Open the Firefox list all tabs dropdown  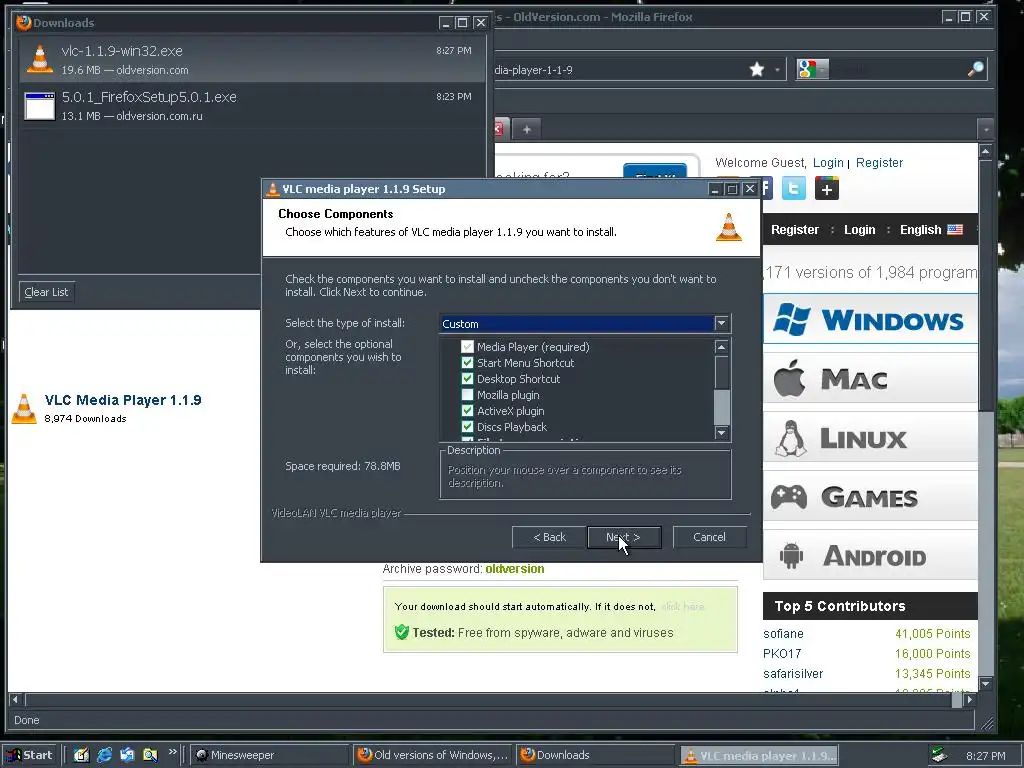coord(985,129)
